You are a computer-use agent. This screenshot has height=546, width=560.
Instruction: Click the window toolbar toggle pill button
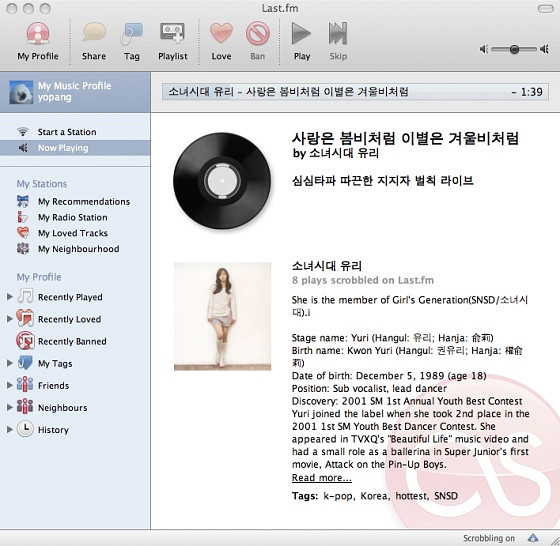[545, 9]
